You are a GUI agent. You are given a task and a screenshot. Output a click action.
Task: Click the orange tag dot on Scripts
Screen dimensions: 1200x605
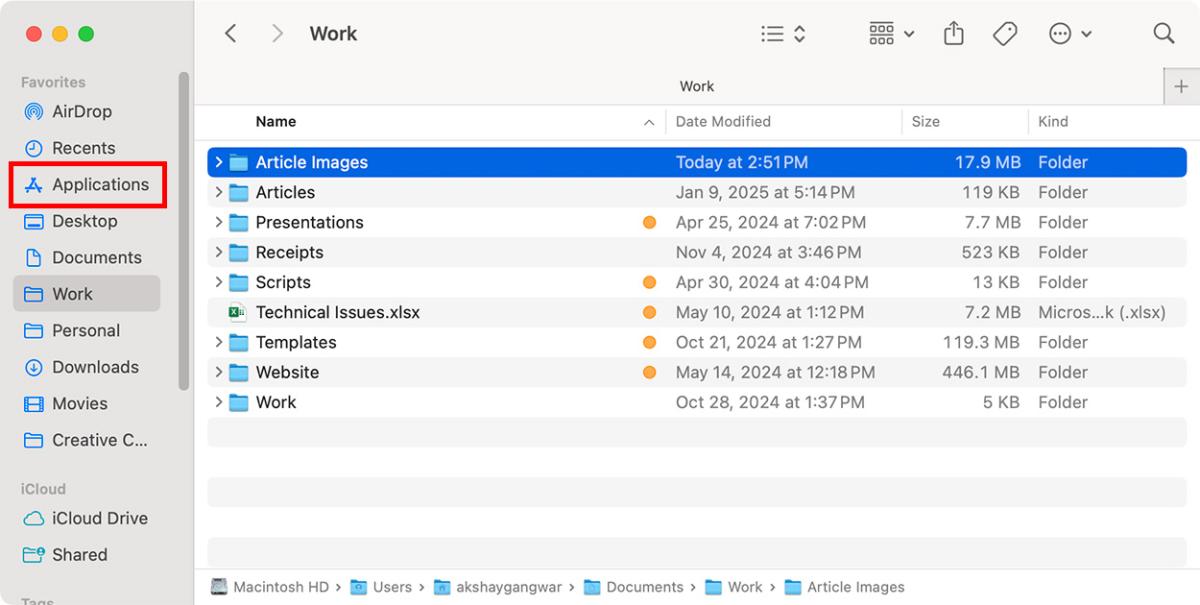coord(649,282)
